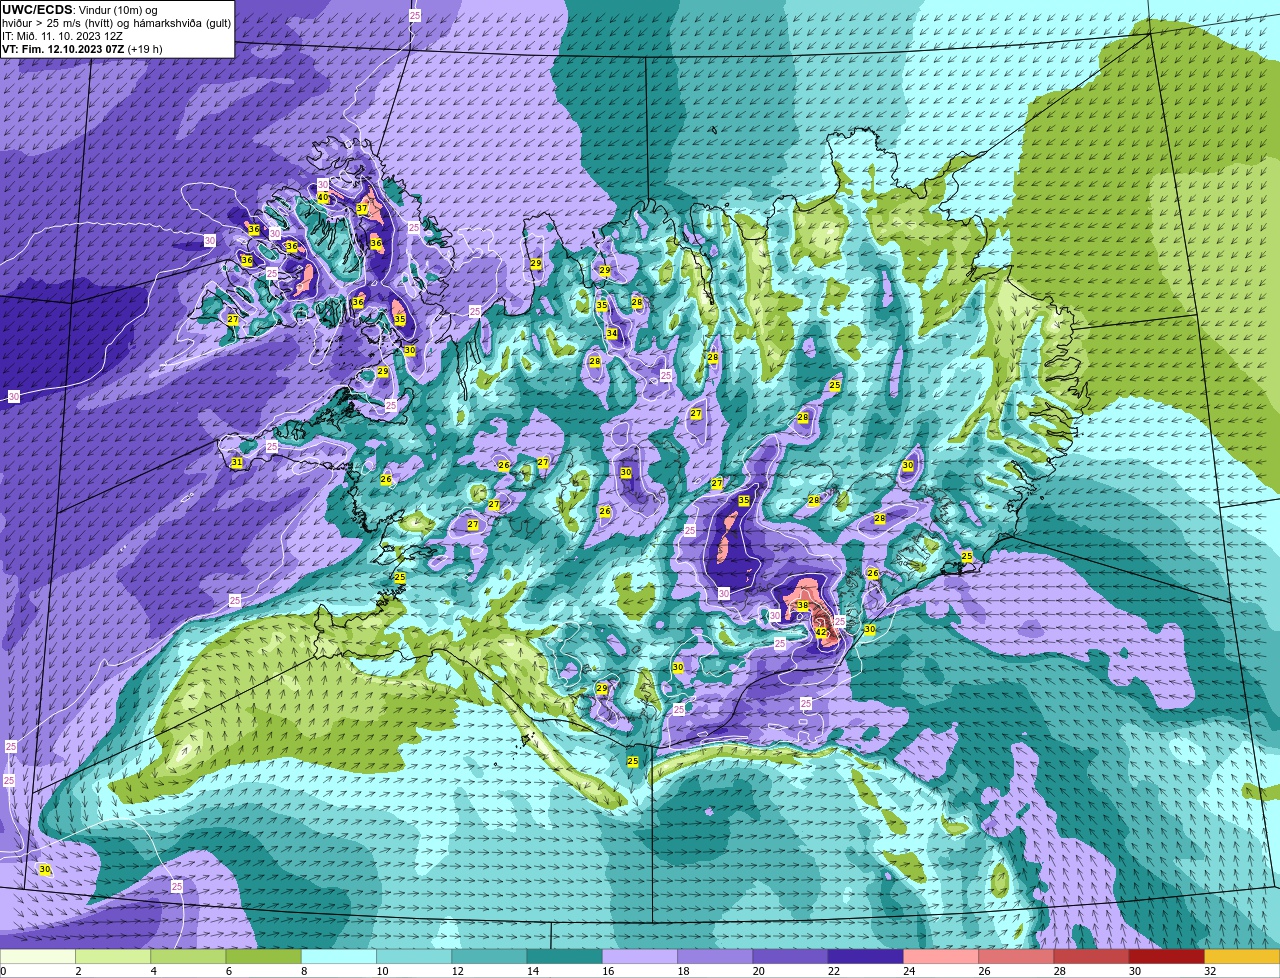Click the legend scale number 28

click(x=1059, y=971)
